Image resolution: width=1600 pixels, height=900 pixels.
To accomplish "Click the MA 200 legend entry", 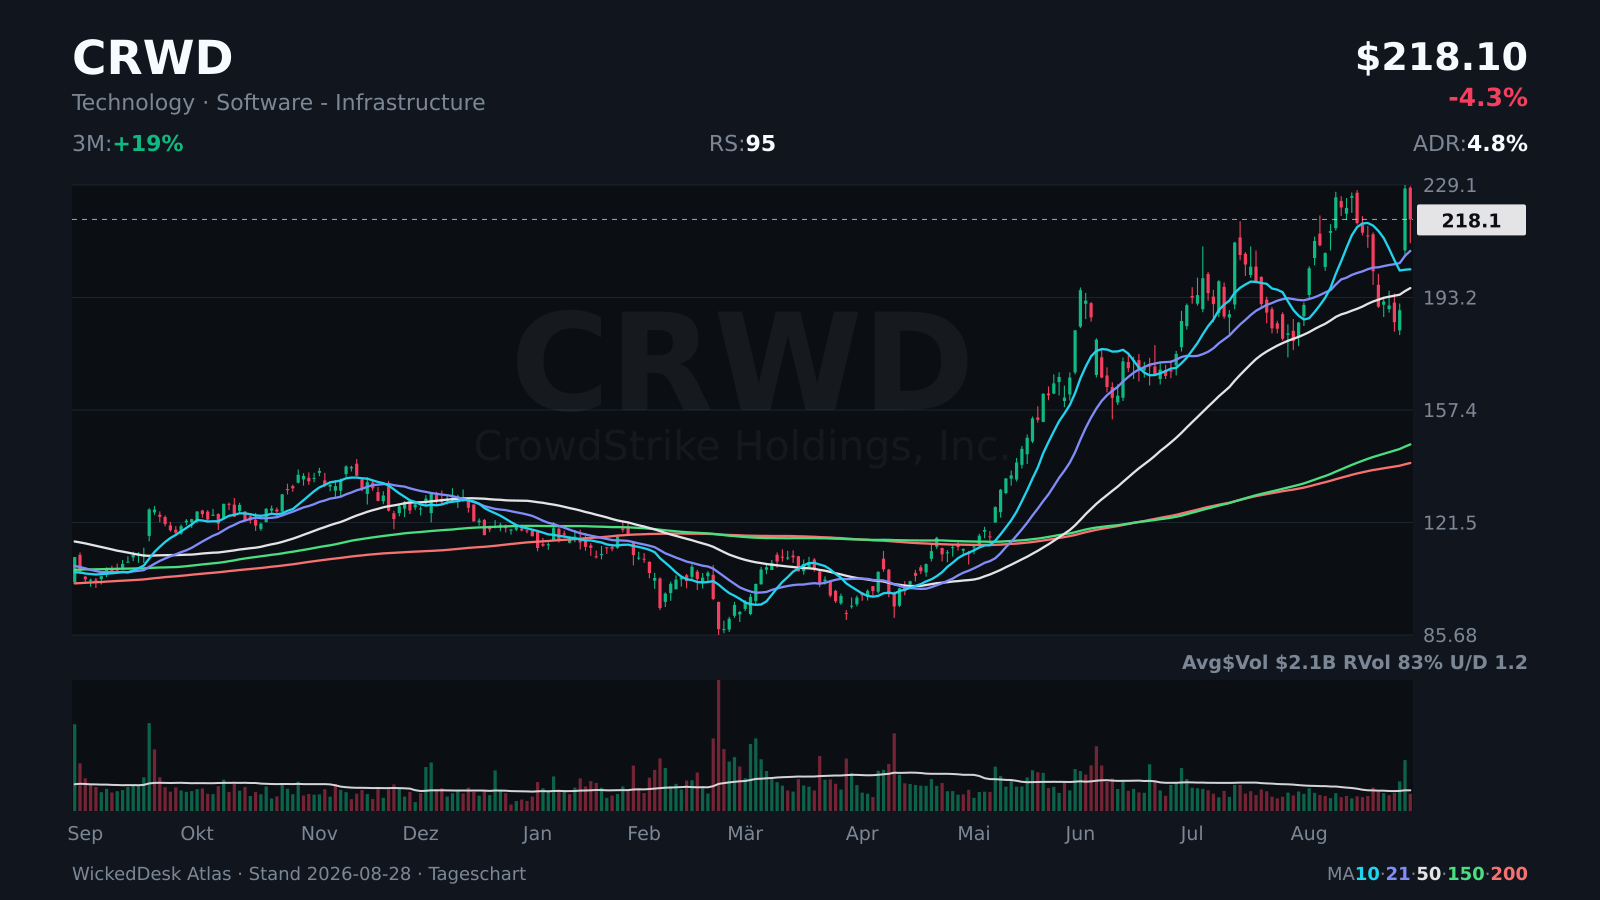I will [x=1510, y=874].
